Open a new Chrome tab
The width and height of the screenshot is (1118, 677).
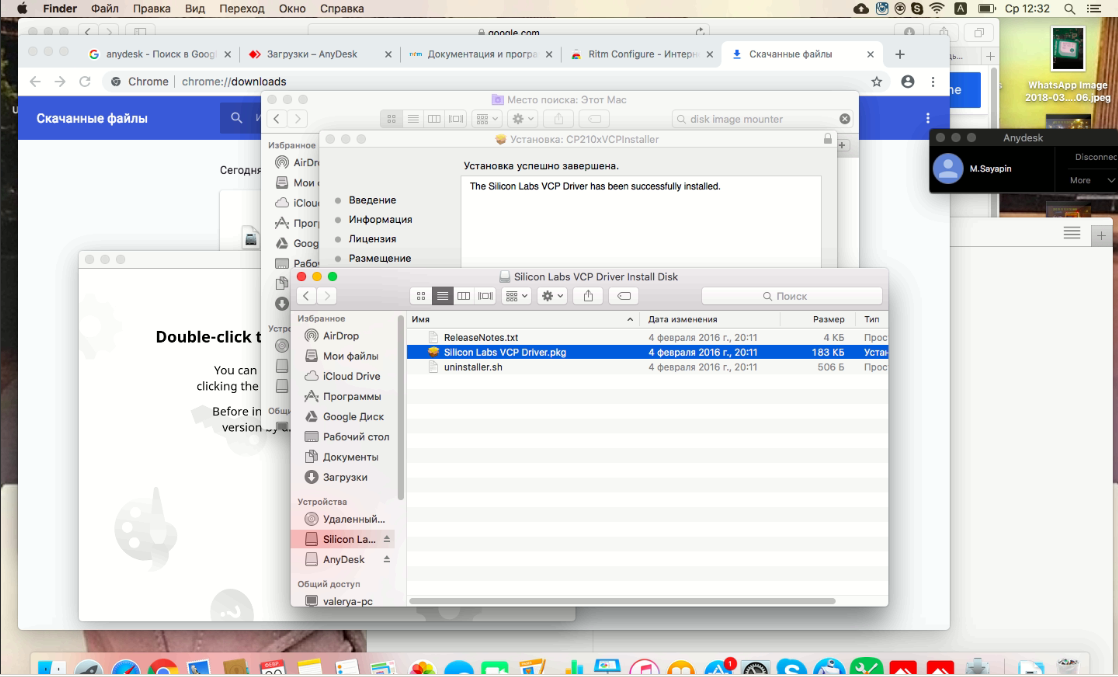click(900, 54)
